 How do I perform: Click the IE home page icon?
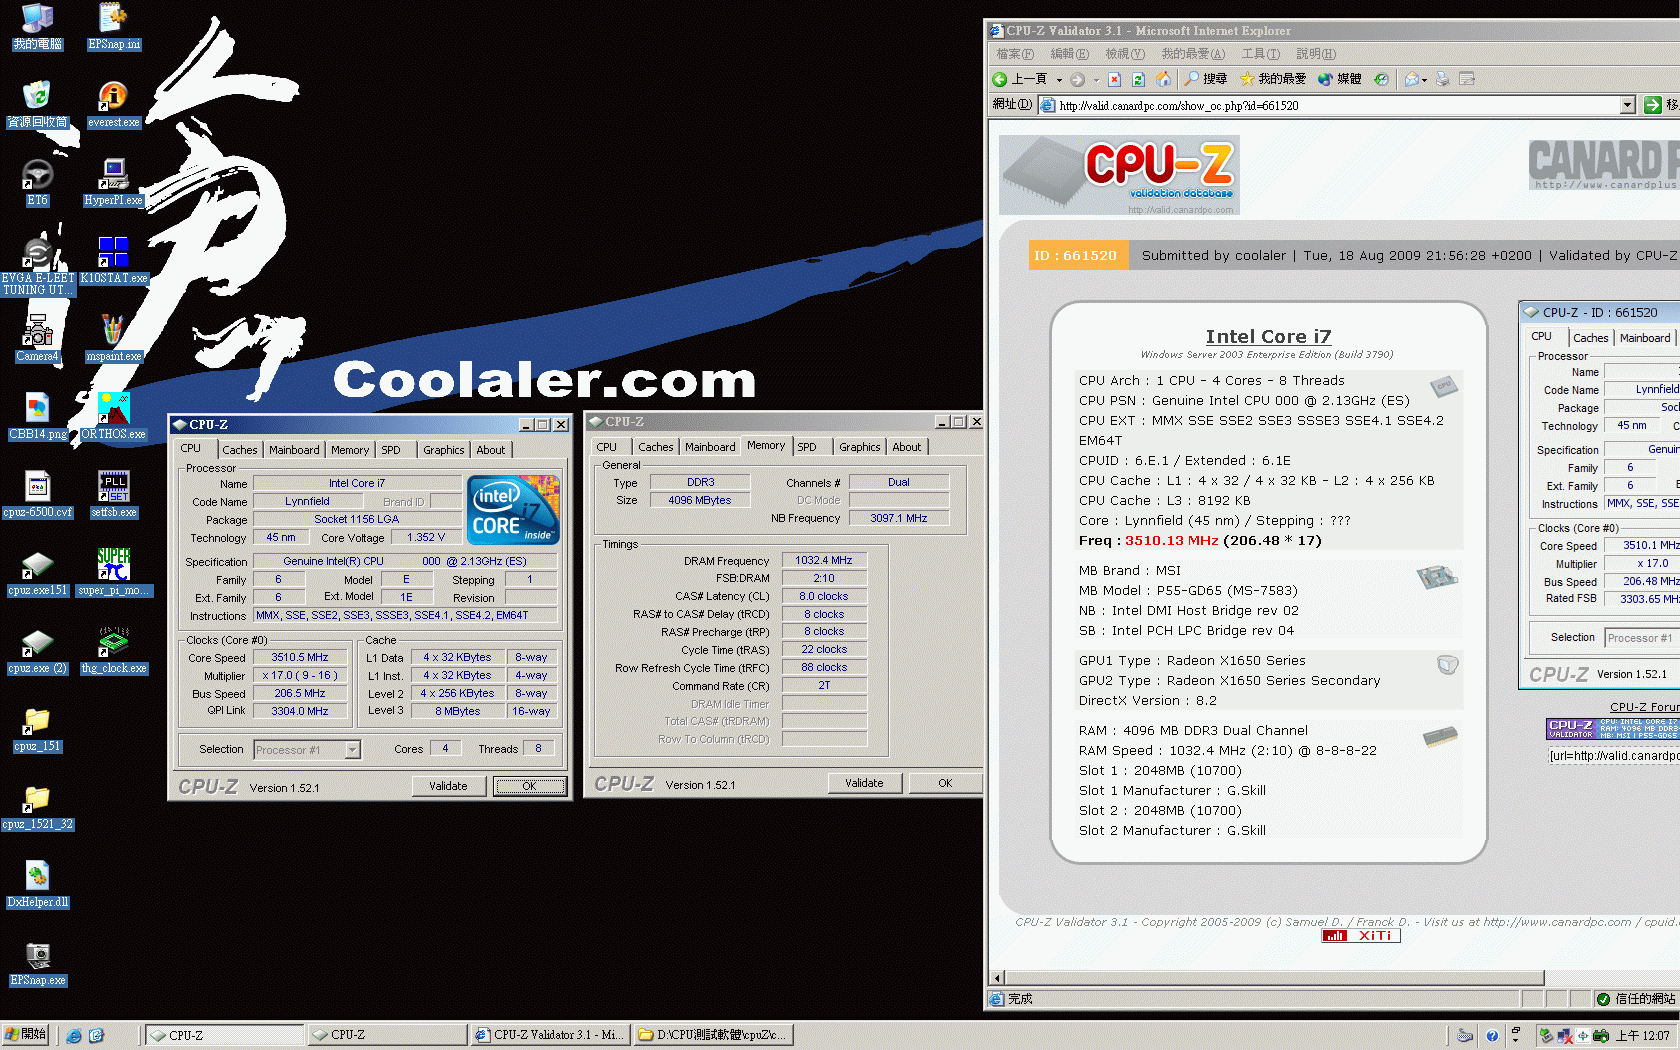1163,79
